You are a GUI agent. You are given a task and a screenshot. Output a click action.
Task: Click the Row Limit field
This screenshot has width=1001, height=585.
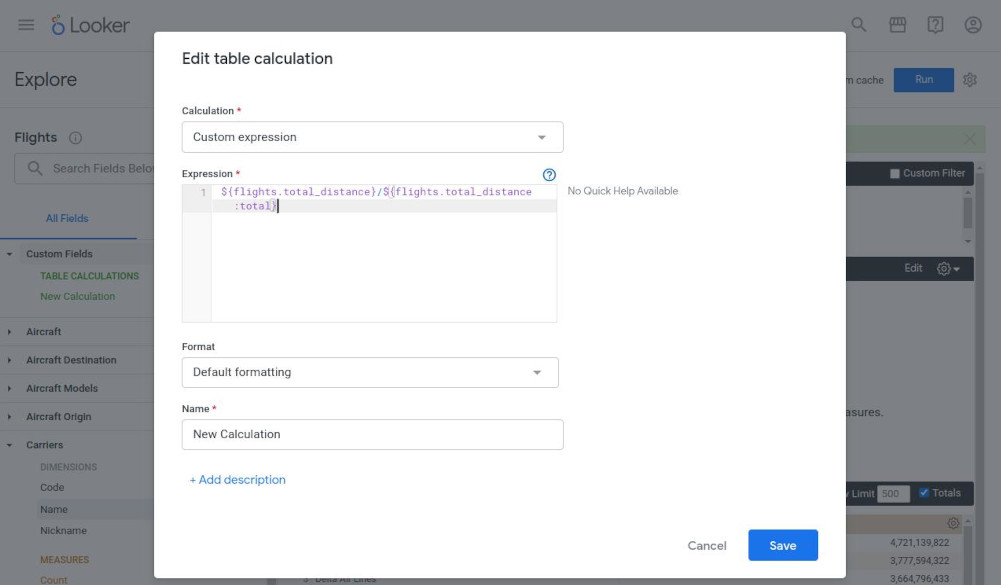893,493
